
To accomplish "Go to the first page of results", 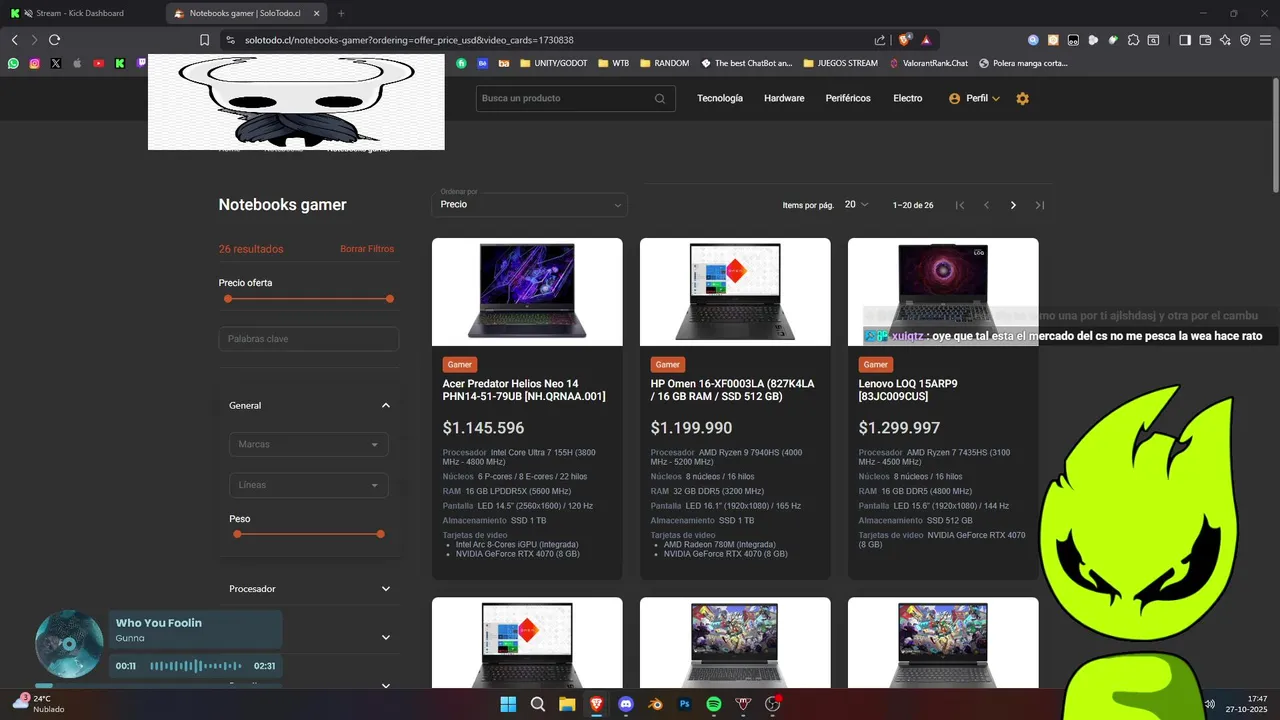I will click(x=960, y=205).
